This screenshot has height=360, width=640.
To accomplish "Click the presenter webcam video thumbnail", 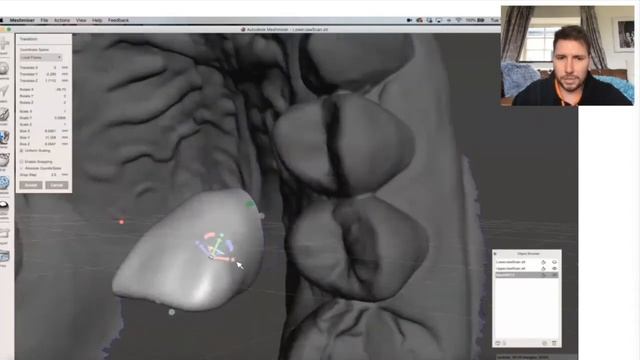I will pos(568,56).
